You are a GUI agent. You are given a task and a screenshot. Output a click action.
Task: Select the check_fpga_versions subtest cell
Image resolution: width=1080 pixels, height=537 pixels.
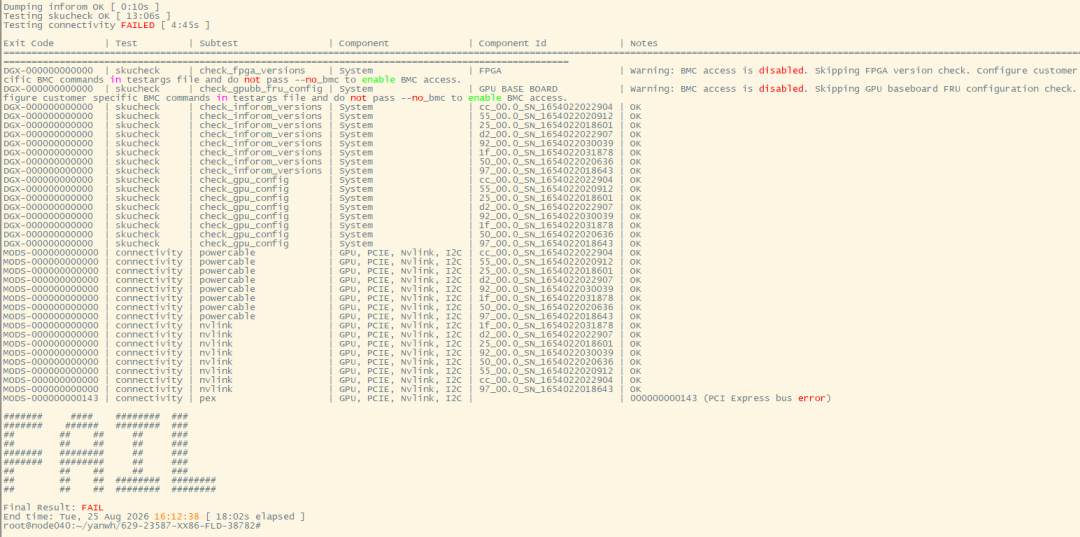252,70
